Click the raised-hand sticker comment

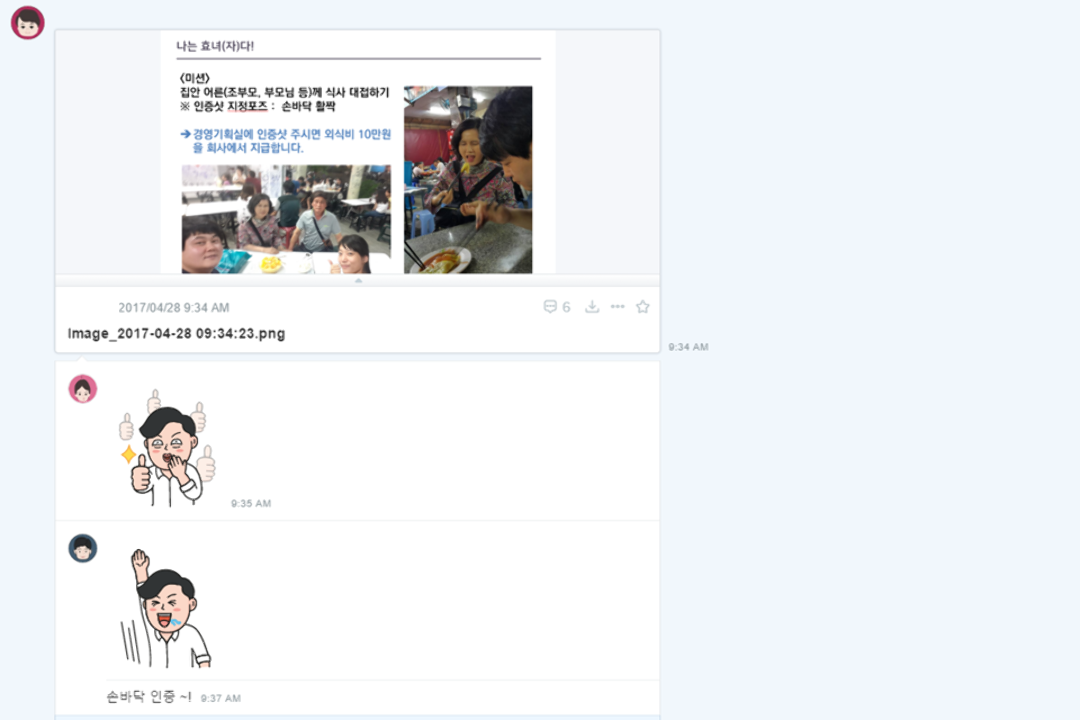(166, 608)
